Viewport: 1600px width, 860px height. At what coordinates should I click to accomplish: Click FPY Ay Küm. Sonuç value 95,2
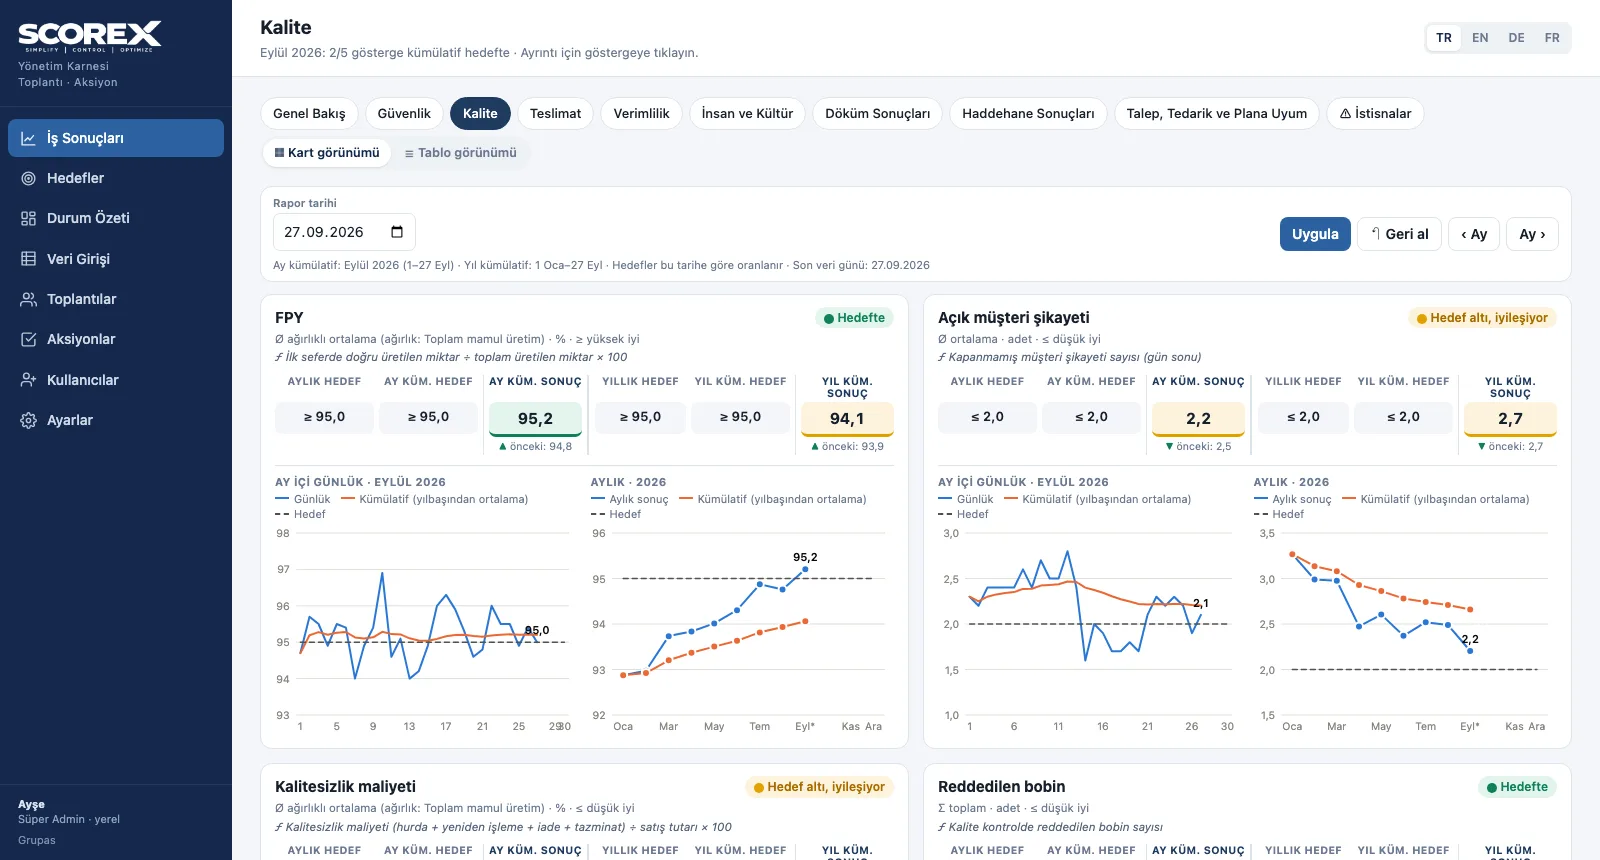point(535,419)
